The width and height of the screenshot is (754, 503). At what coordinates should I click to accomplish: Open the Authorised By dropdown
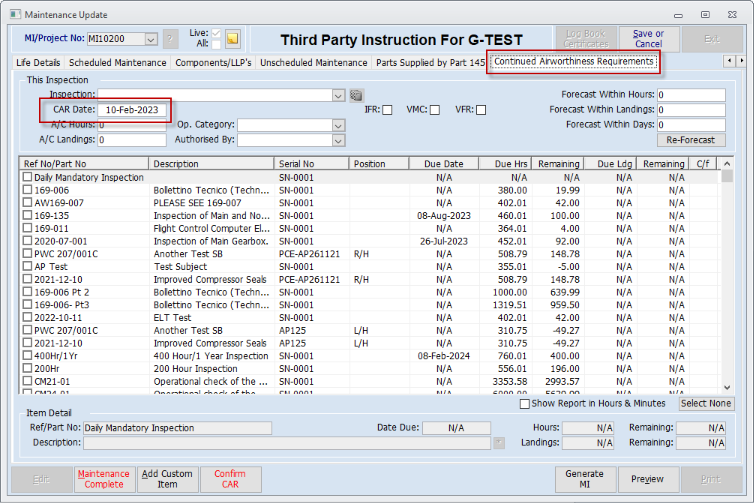[x=339, y=140]
